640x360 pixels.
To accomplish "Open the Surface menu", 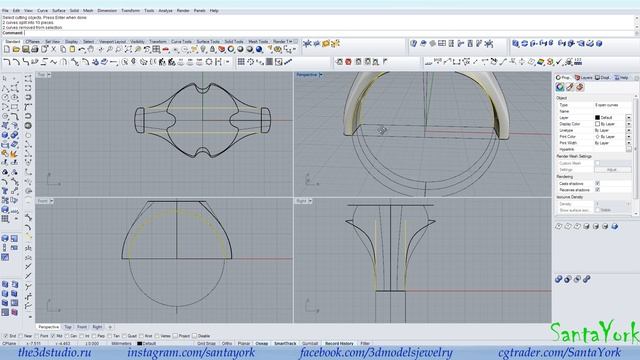I will [59, 11].
